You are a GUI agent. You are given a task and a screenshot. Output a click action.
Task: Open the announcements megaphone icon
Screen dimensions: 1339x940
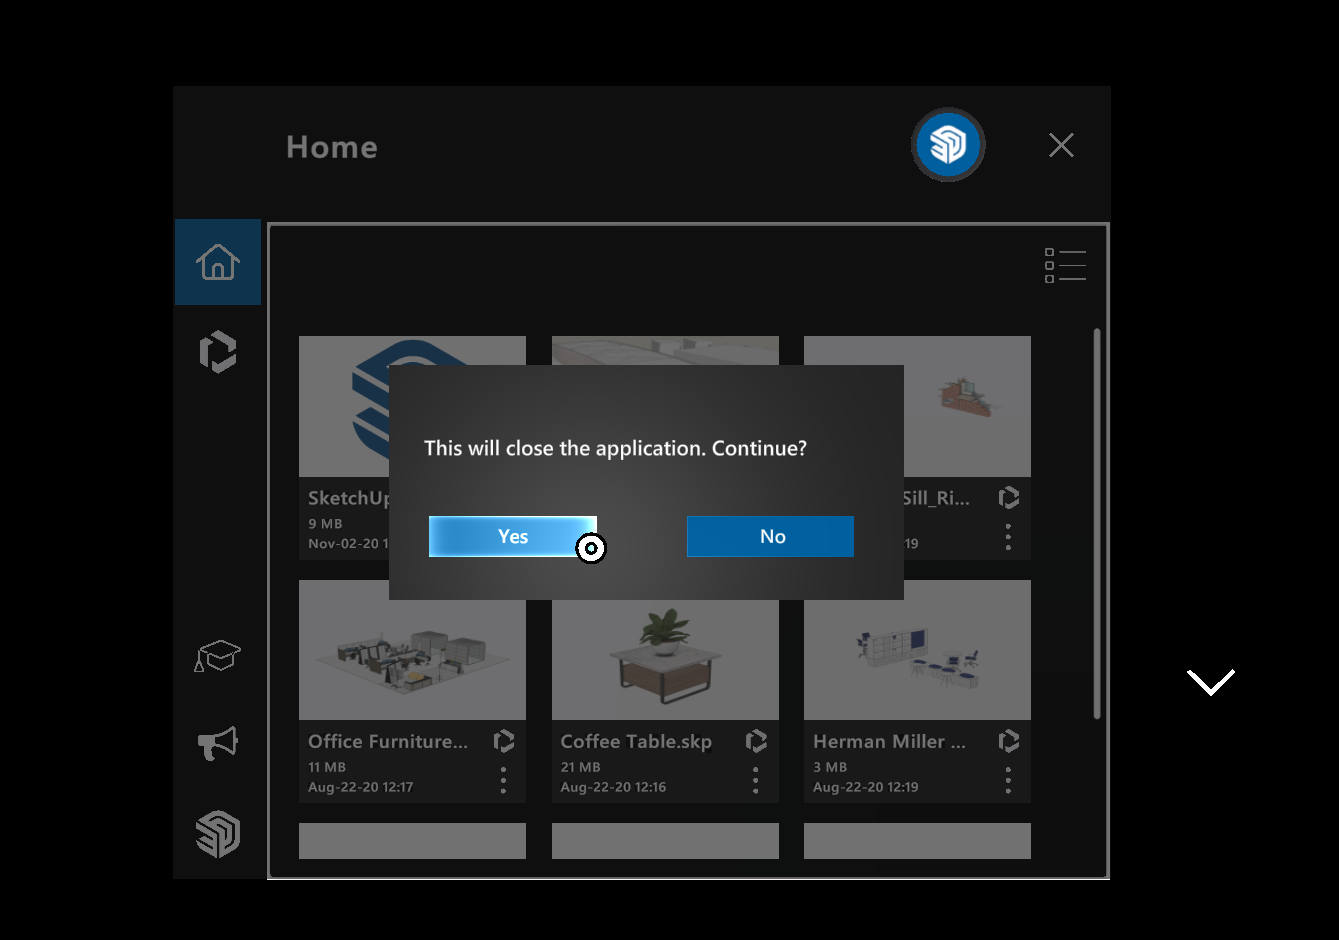point(218,743)
